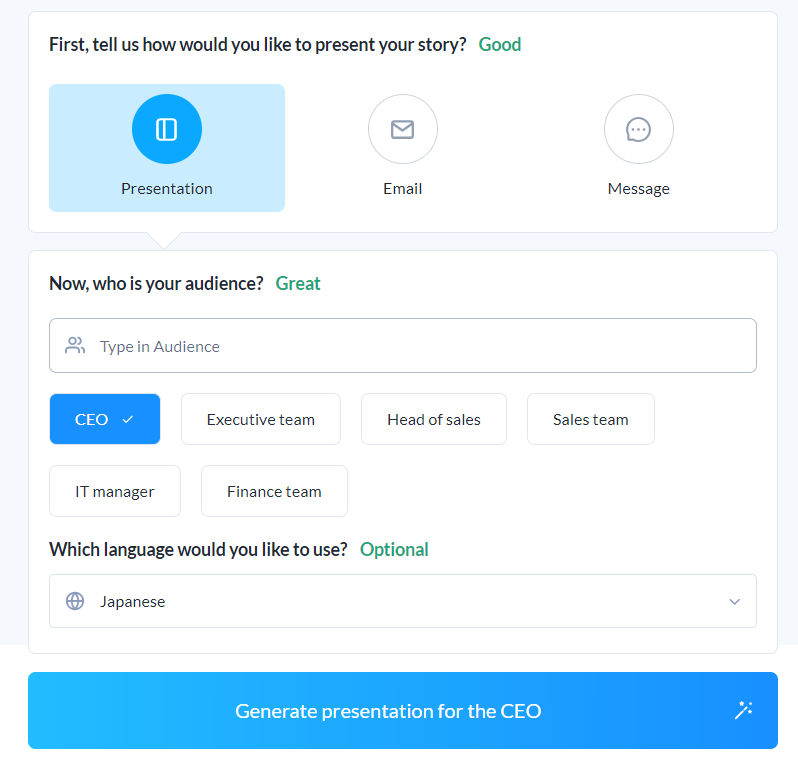Open the Japanese language dropdown

coord(403,601)
